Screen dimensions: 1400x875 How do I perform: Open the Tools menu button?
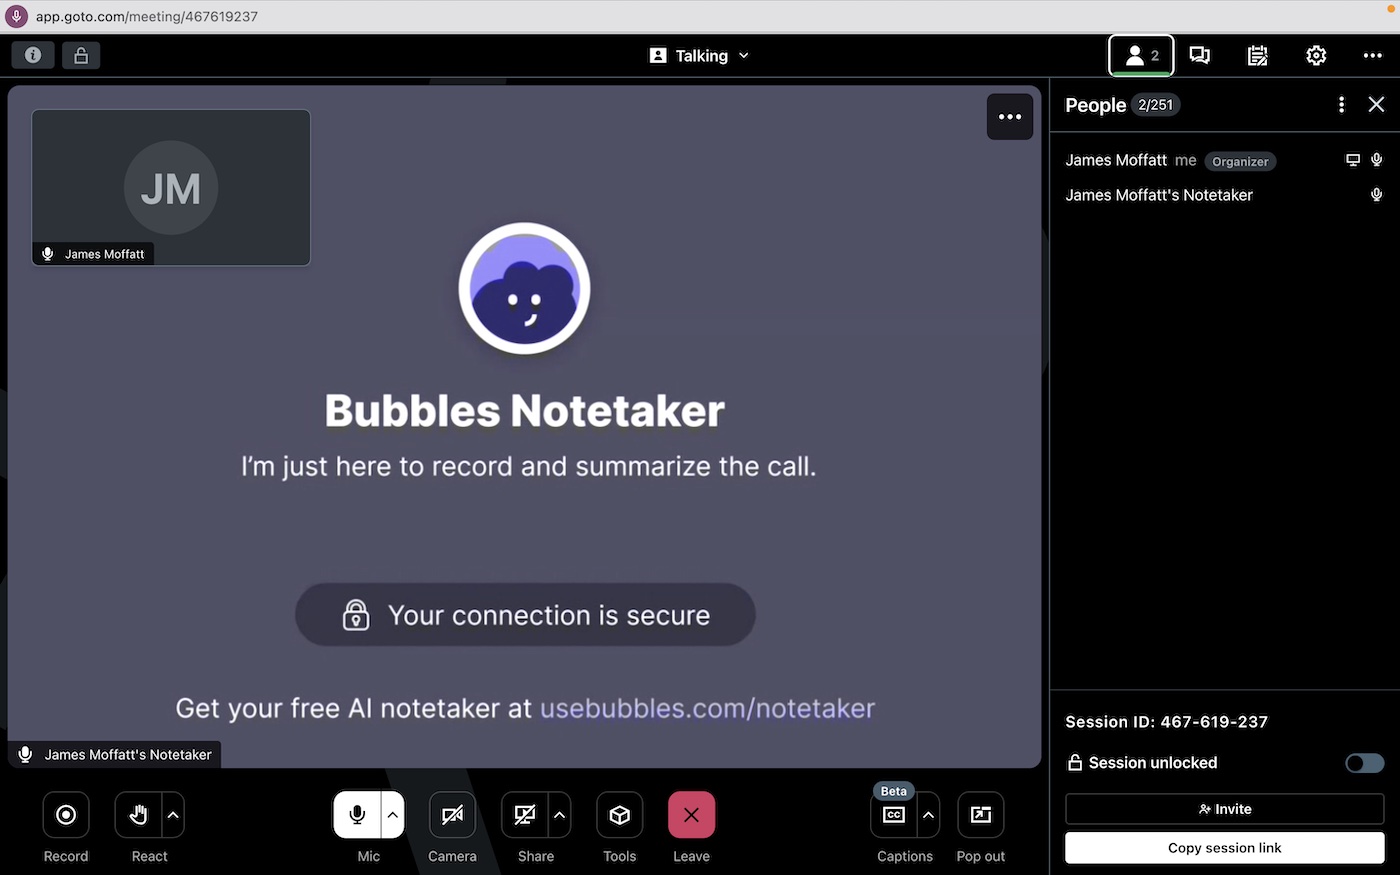pos(619,815)
